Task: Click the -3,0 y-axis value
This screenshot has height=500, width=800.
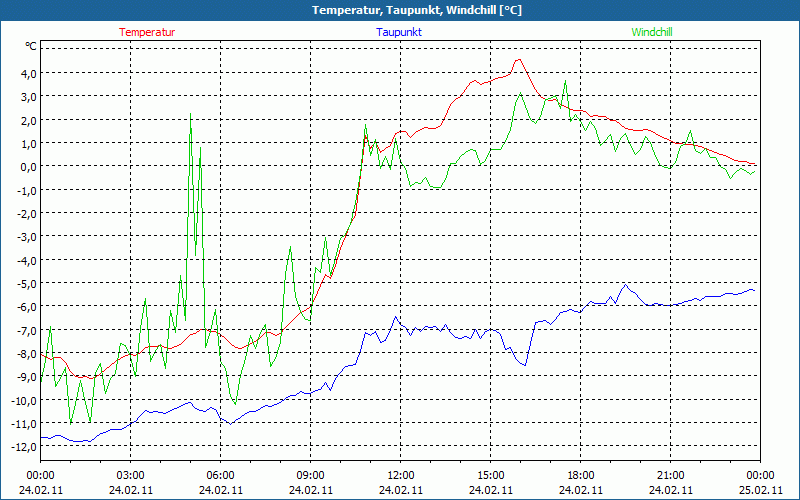Action: pos(27,237)
